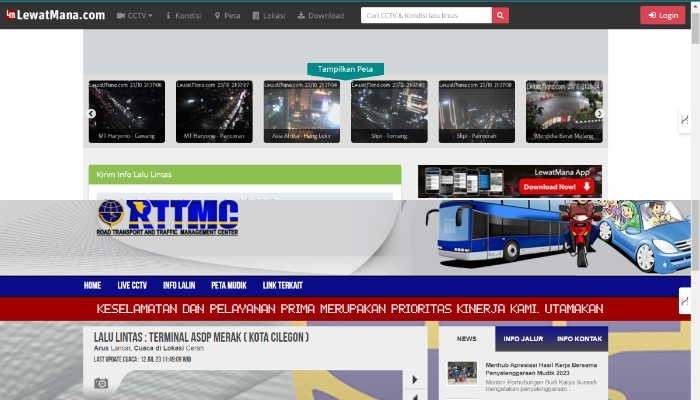700x400 pixels.
Task: Open Menhub Apresiasi Hasil Kerja news headline
Action: click(541, 369)
